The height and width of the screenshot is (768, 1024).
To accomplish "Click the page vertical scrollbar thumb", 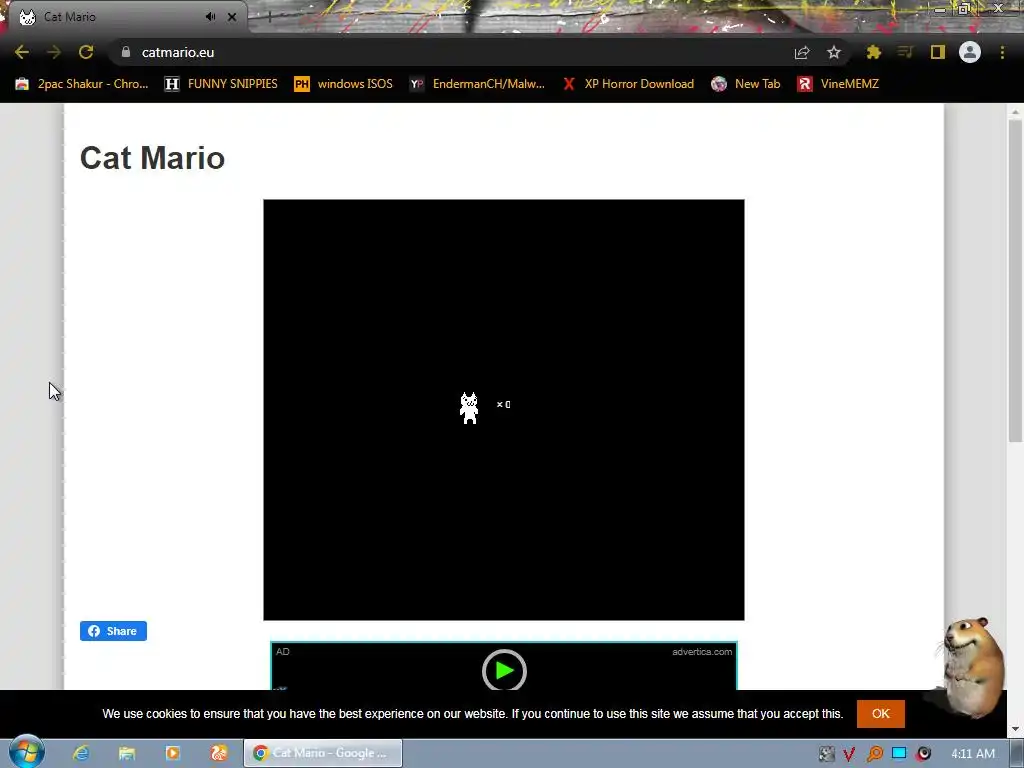I will click(x=1015, y=281).
